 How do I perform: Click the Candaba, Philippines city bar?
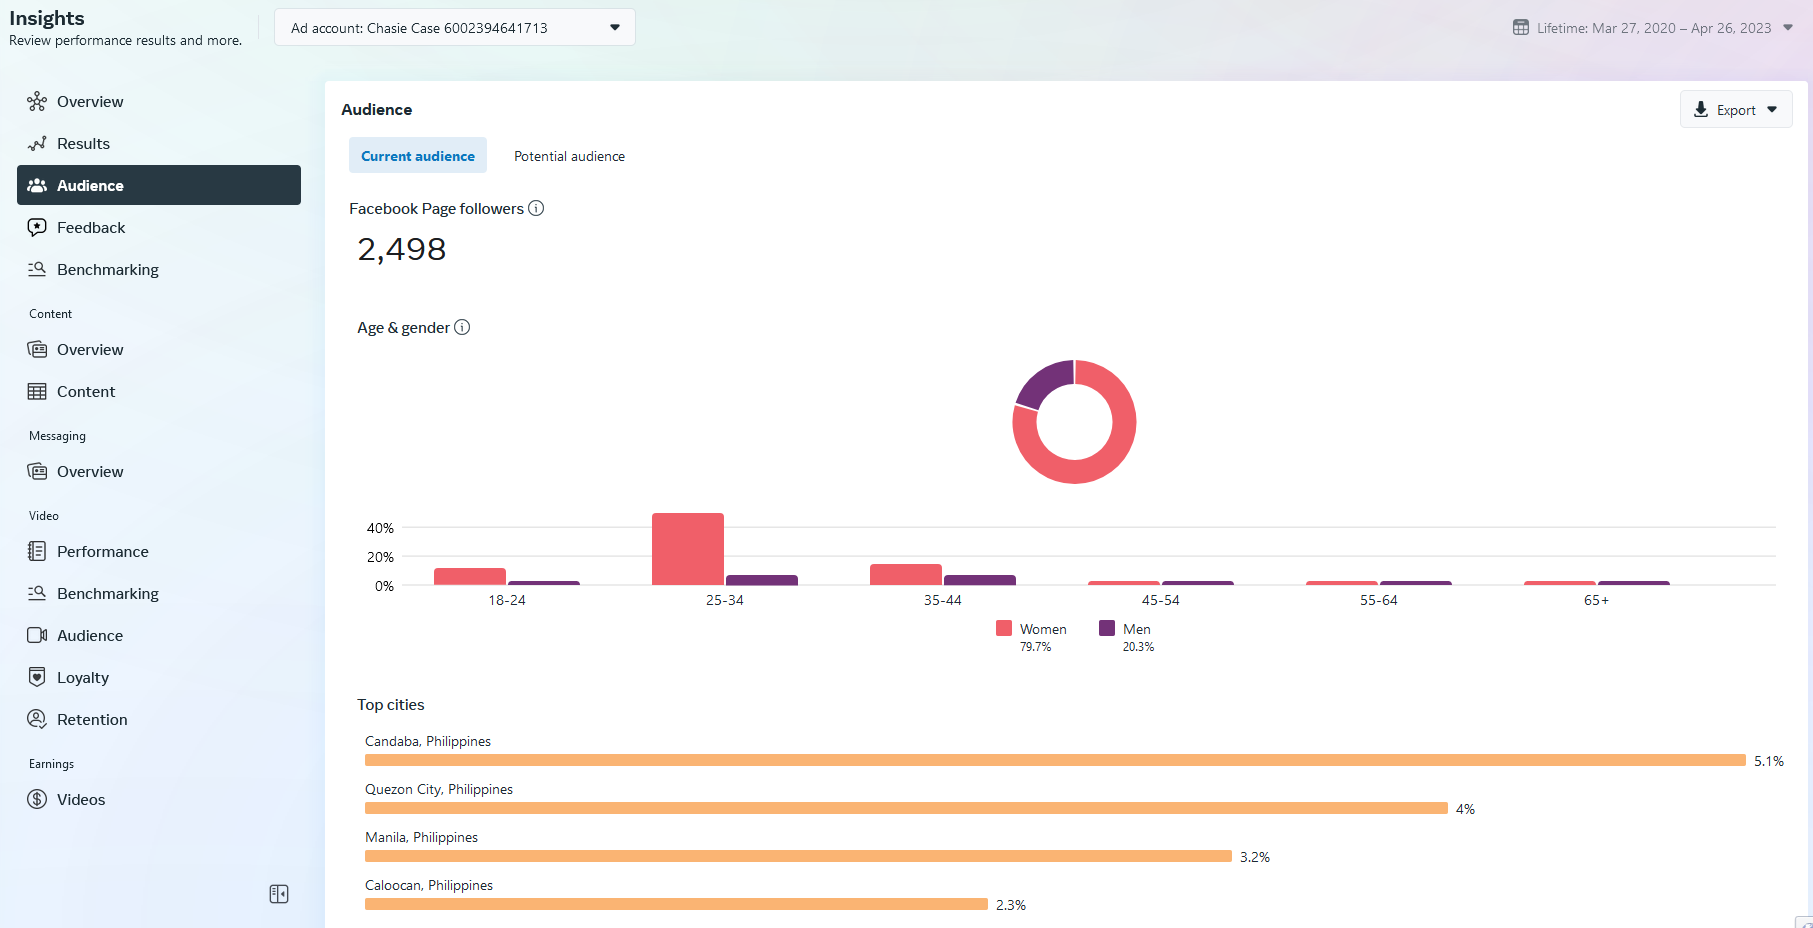1055,760
